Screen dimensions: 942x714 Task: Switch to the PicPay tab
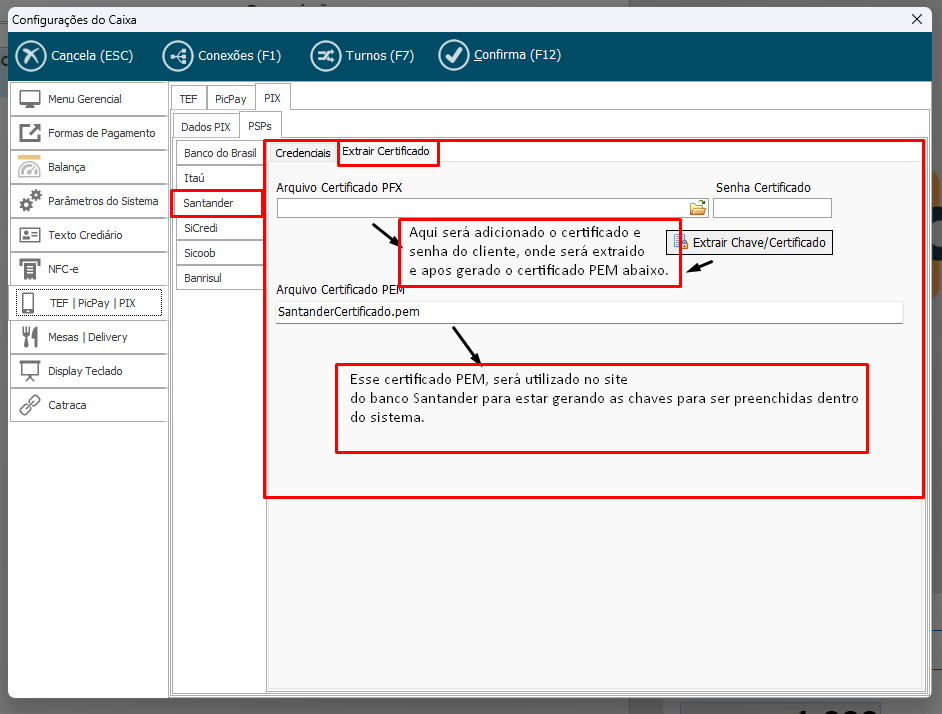coord(230,99)
